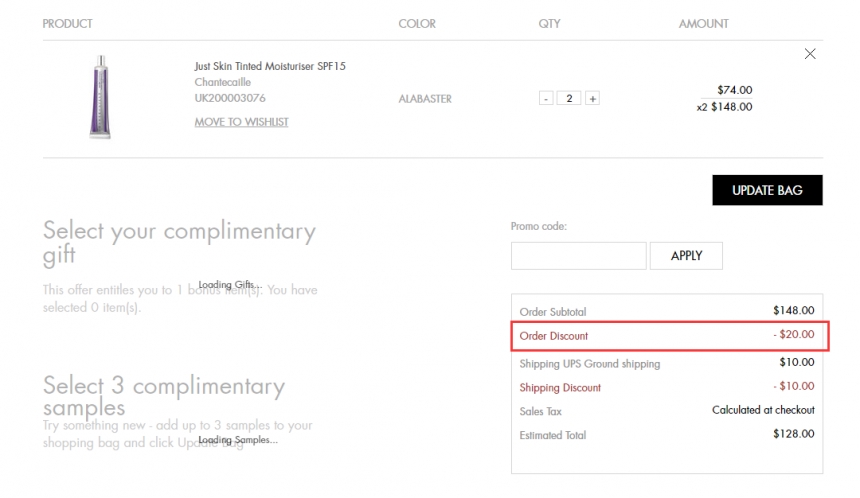Screen dimensions: 860x498
Task: Move the item to wishlist
Action: click(x=241, y=122)
